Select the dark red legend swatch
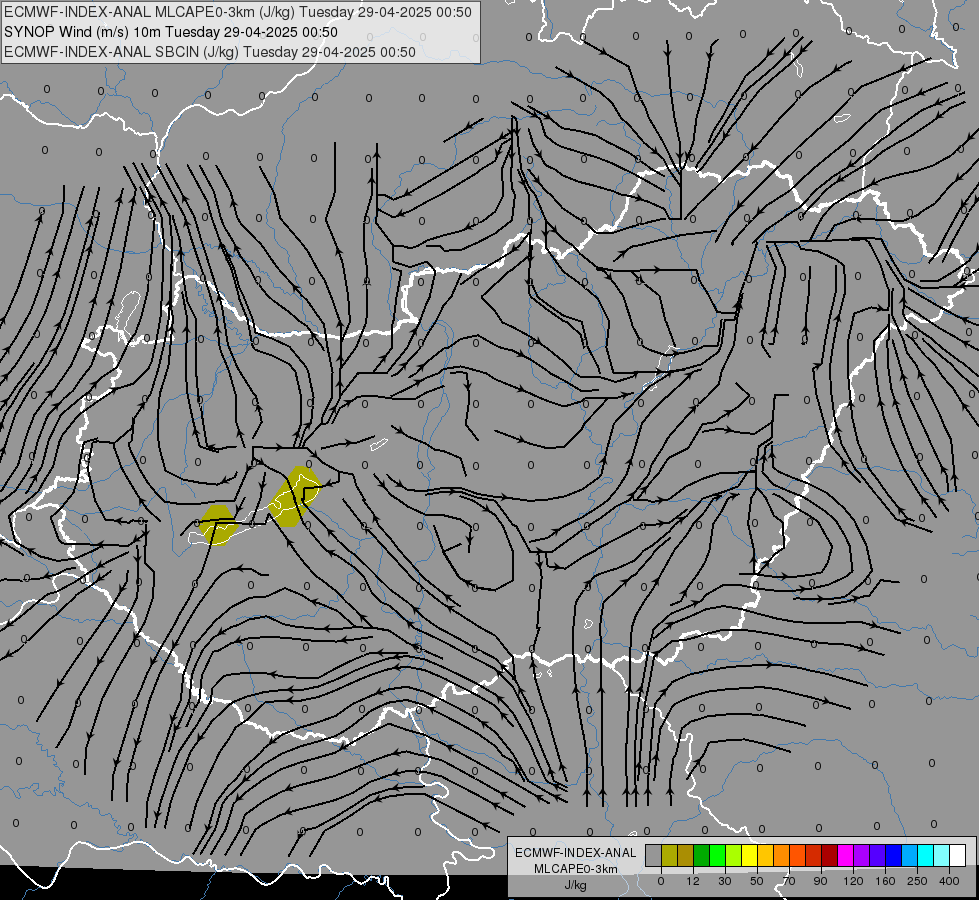The image size is (979, 900). (x=829, y=855)
